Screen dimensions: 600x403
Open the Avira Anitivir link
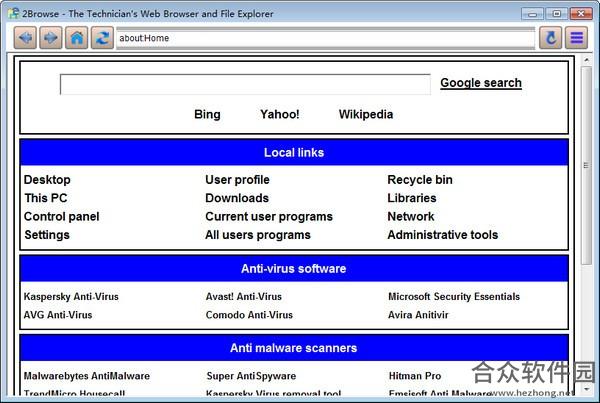[x=418, y=315]
